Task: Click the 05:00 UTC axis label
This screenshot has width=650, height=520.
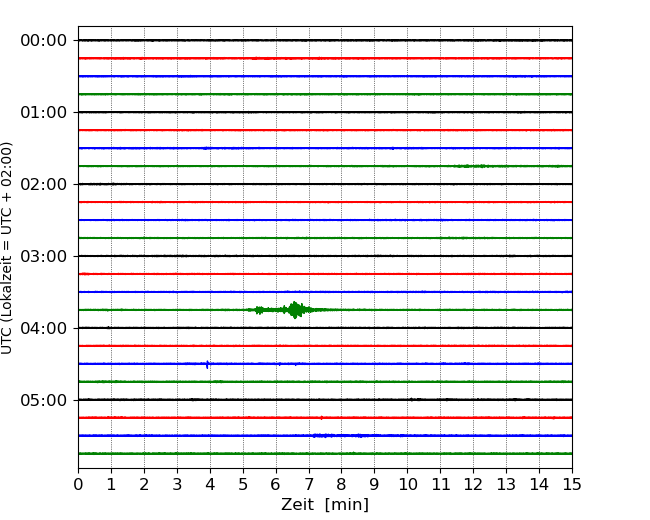Action: [43, 400]
